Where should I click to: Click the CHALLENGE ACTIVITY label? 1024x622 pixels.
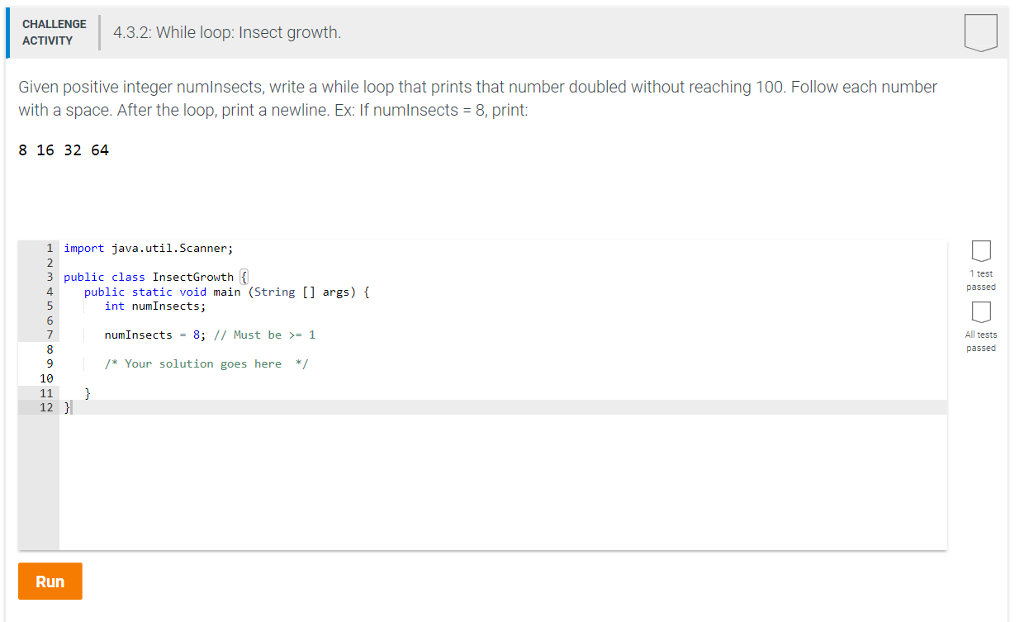pyautogui.click(x=54, y=31)
